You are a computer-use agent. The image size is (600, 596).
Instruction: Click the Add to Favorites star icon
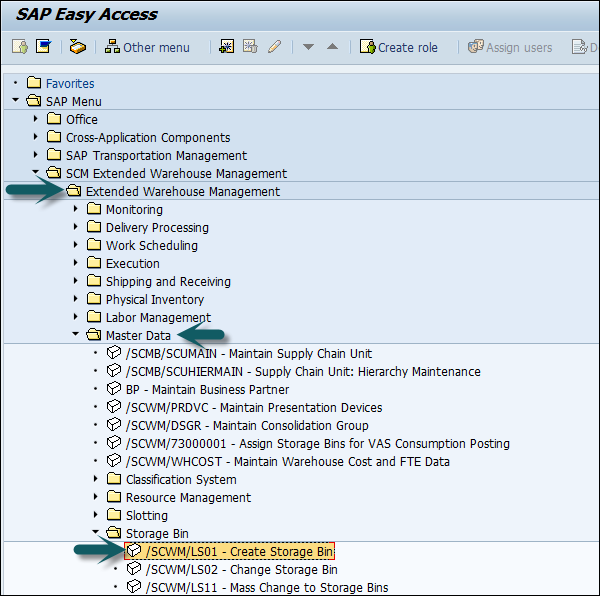point(227,47)
